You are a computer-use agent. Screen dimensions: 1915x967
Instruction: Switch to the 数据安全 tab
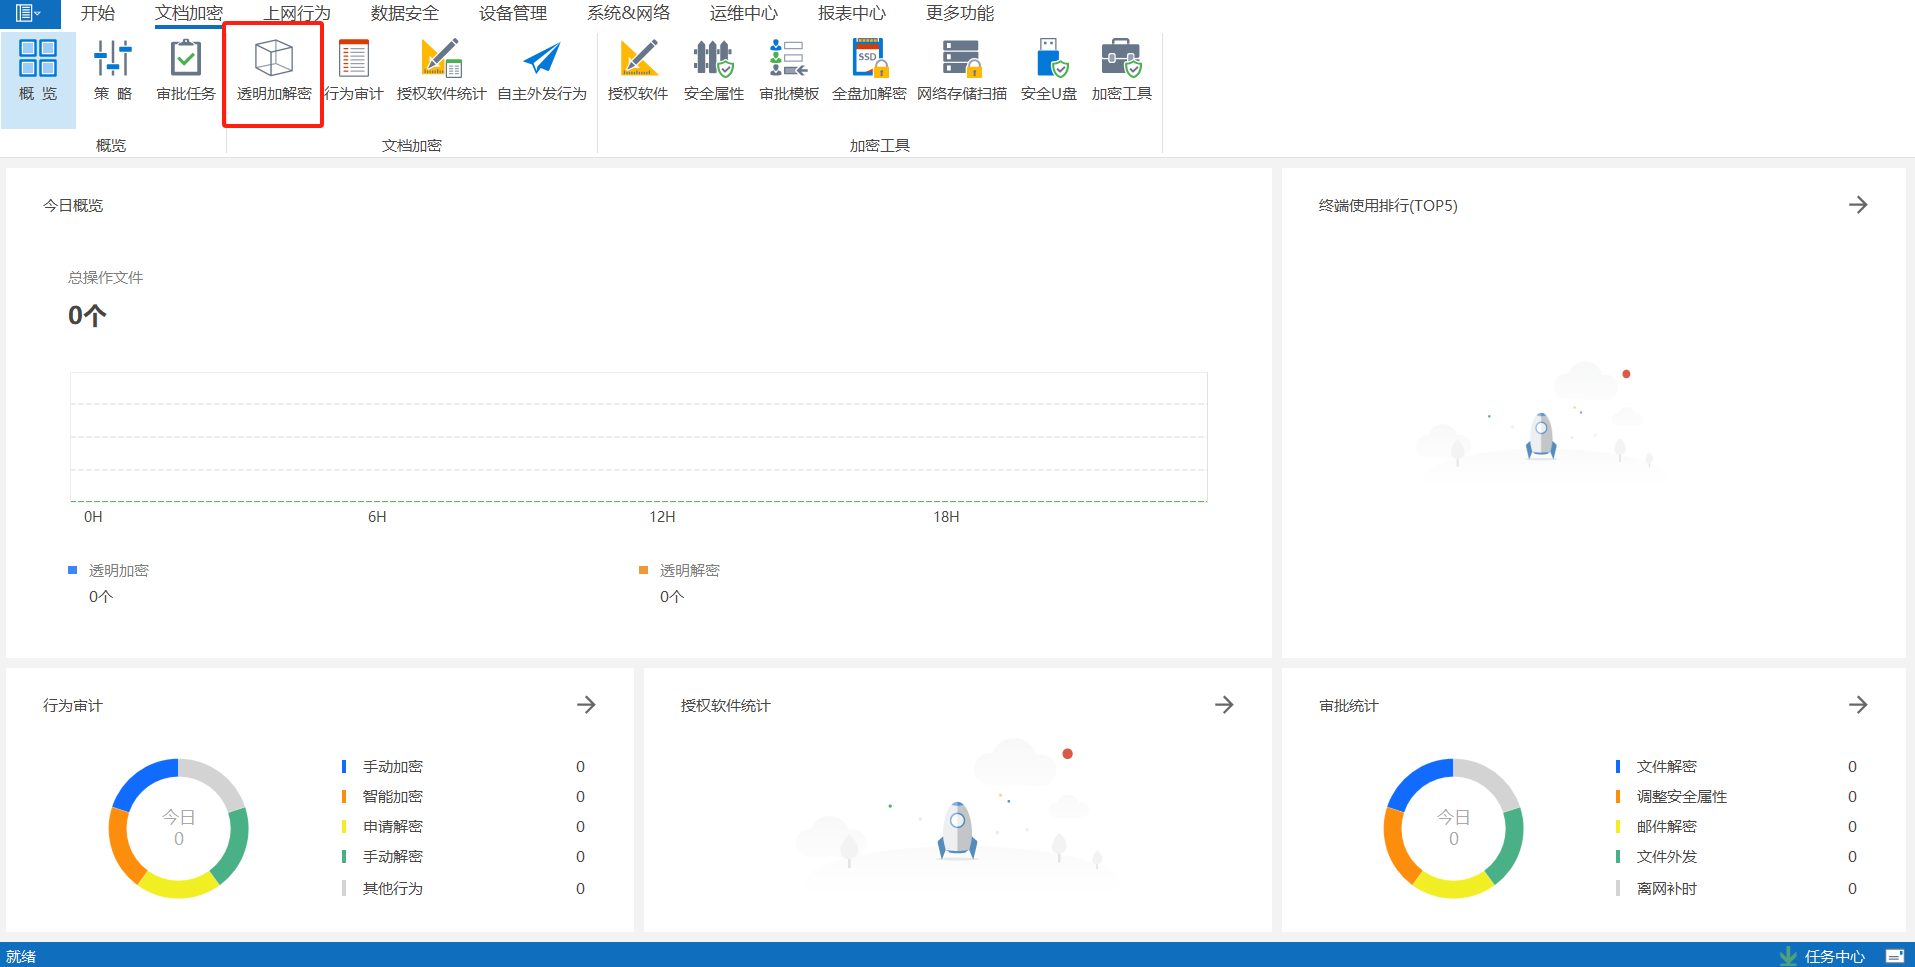coord(404,13)
